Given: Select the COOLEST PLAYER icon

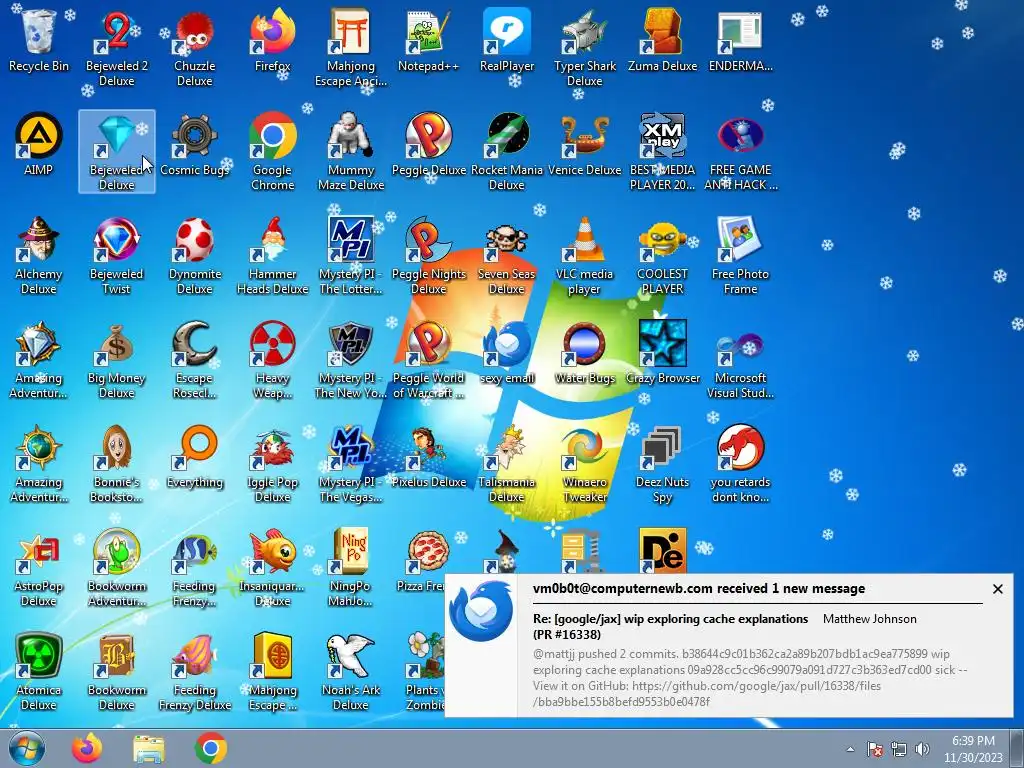Looking at the screenshot, I should coord(662,255).
